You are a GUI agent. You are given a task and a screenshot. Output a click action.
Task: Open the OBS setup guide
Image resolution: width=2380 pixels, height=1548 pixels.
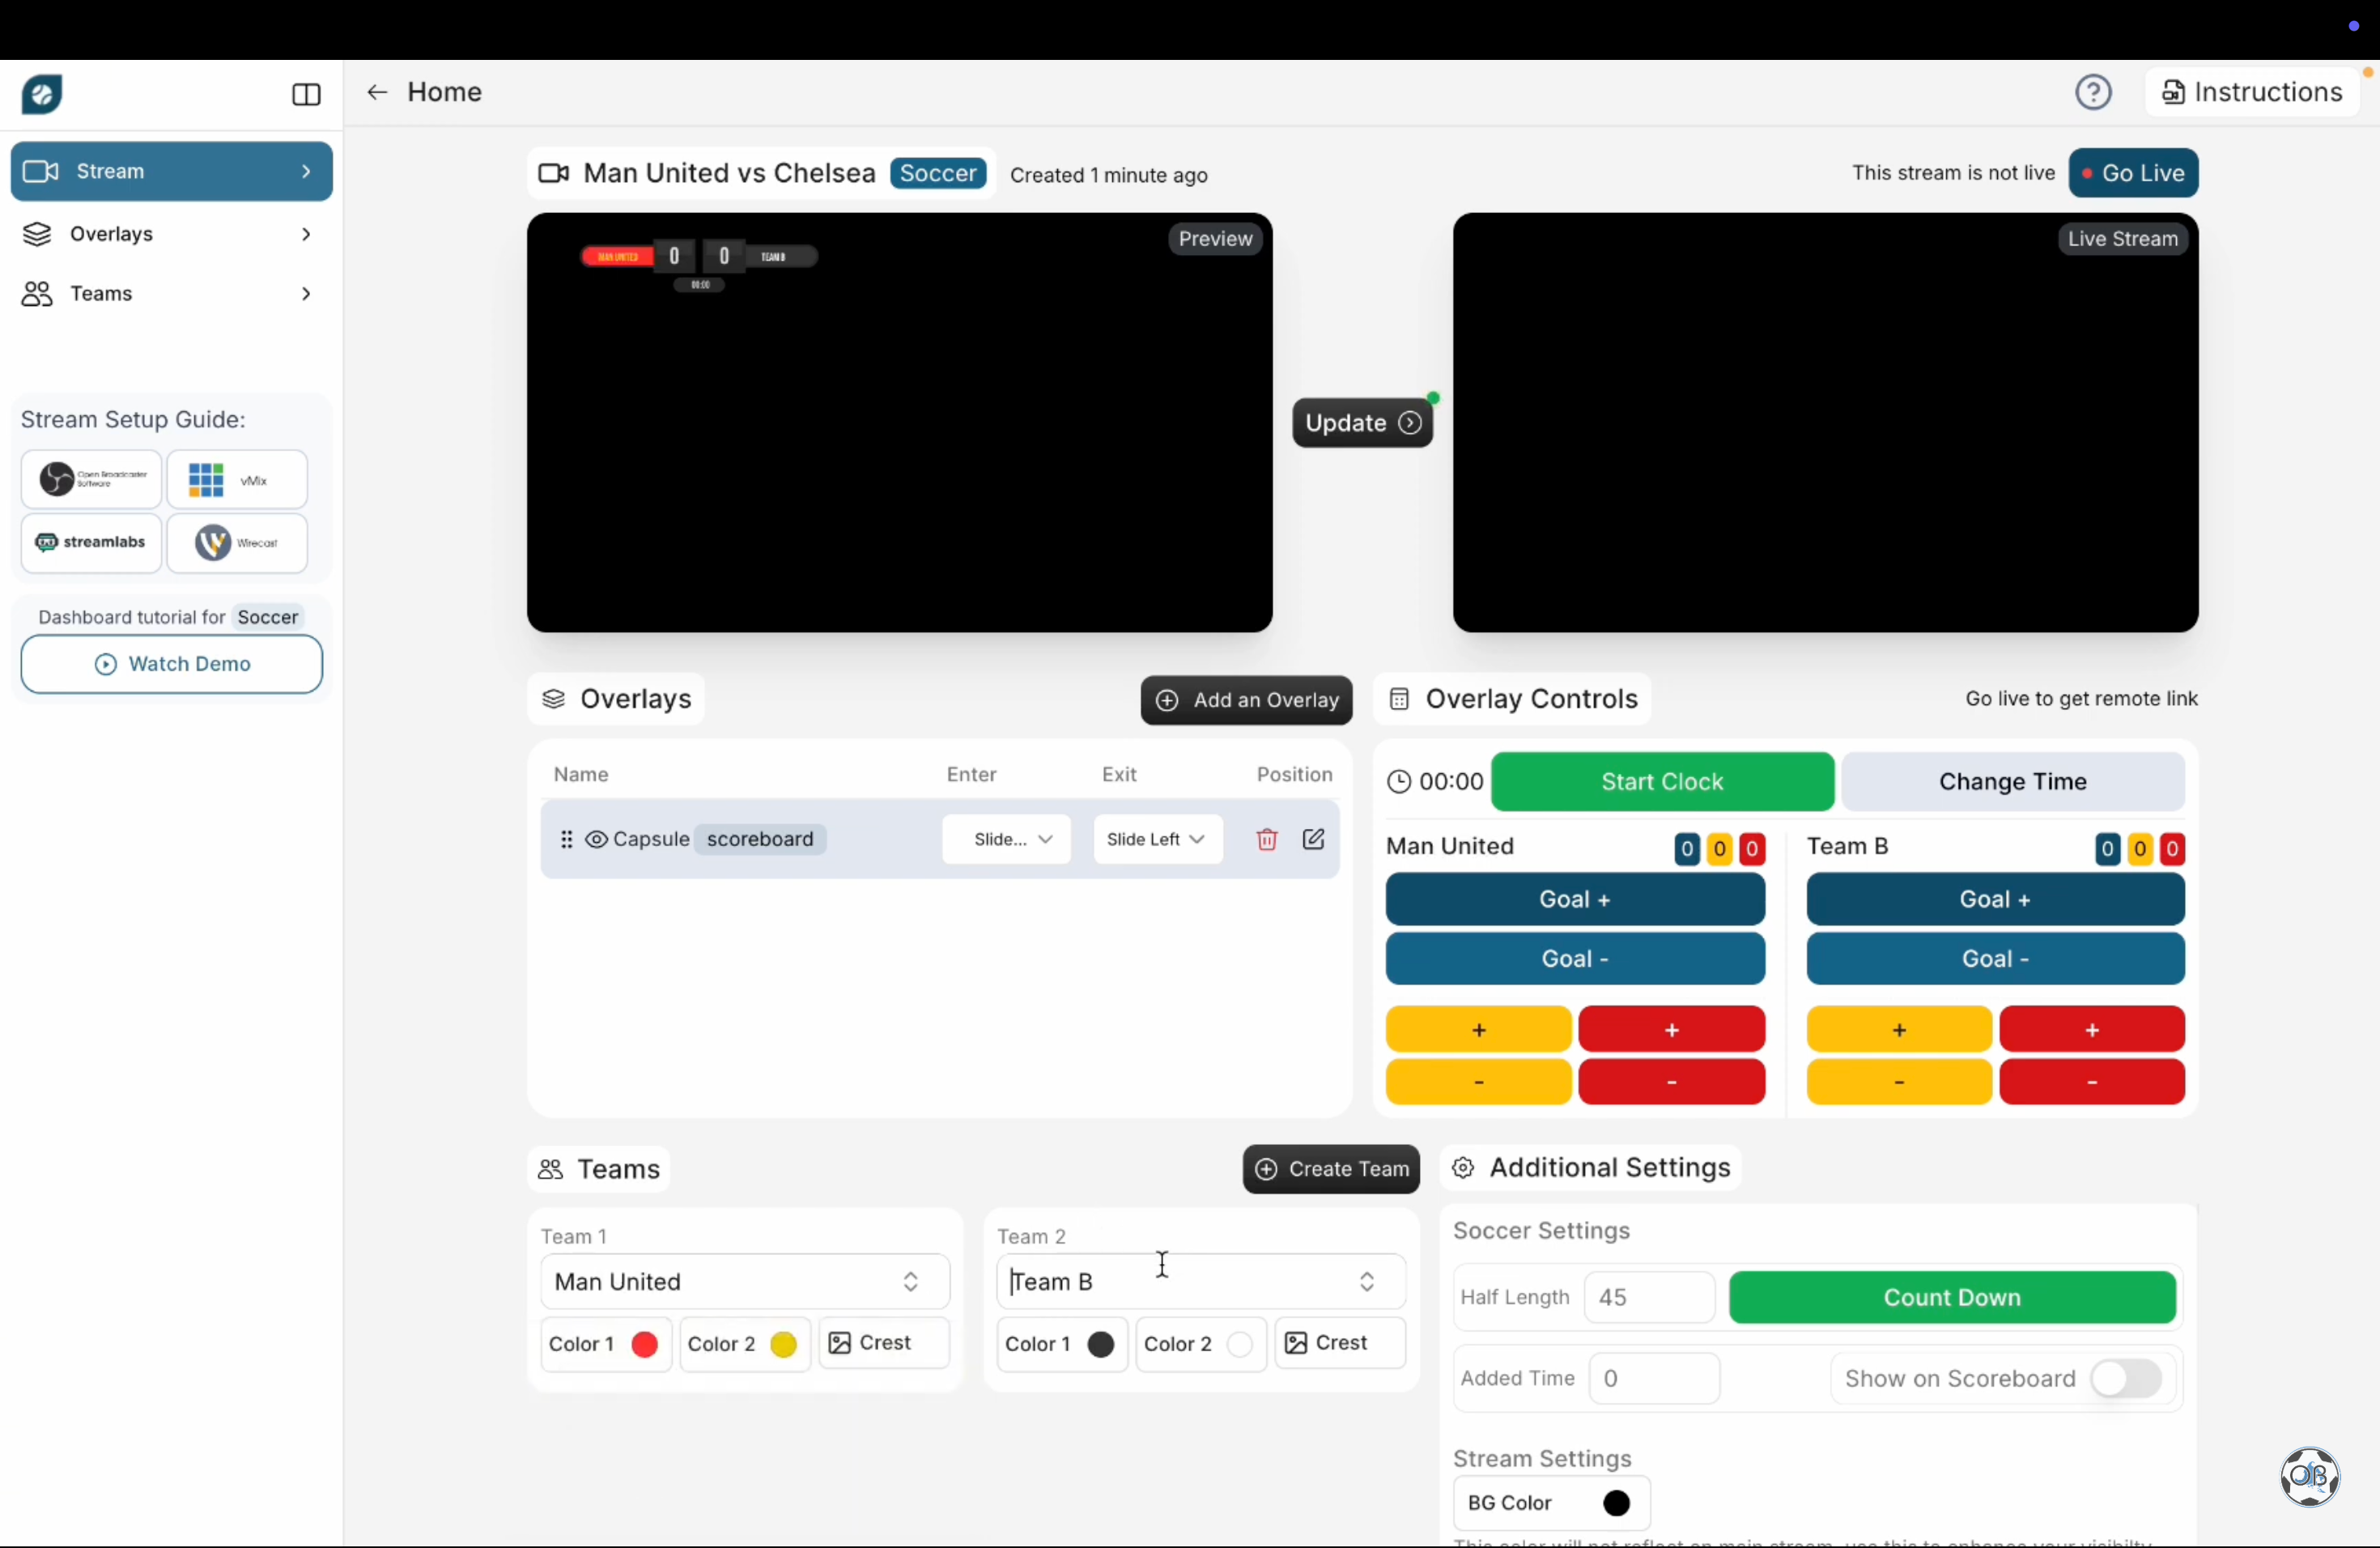coord(91,480)
